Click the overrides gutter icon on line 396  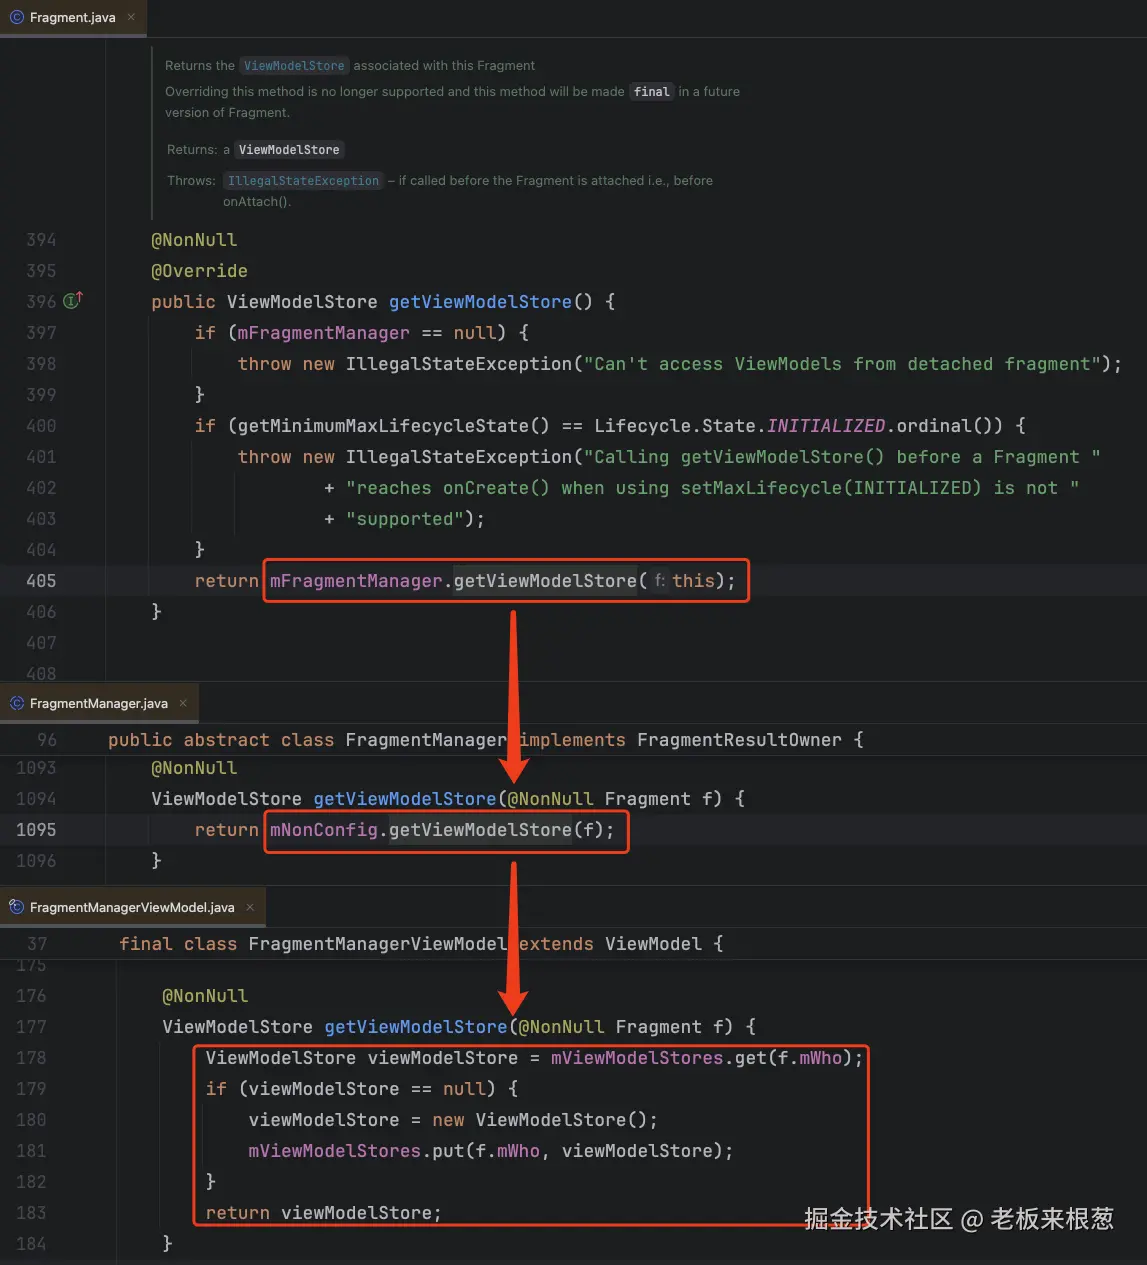[x=73, y=300]
